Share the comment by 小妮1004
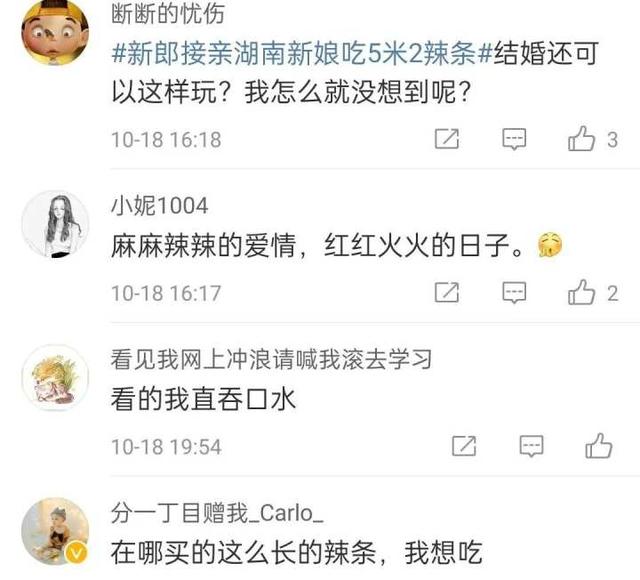 [x=447, y=292]
